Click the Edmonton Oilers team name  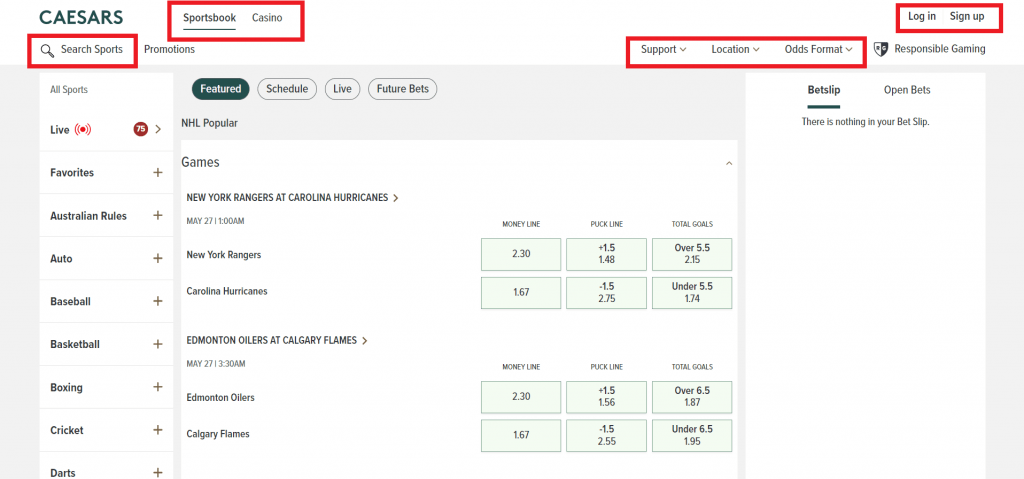220,397
